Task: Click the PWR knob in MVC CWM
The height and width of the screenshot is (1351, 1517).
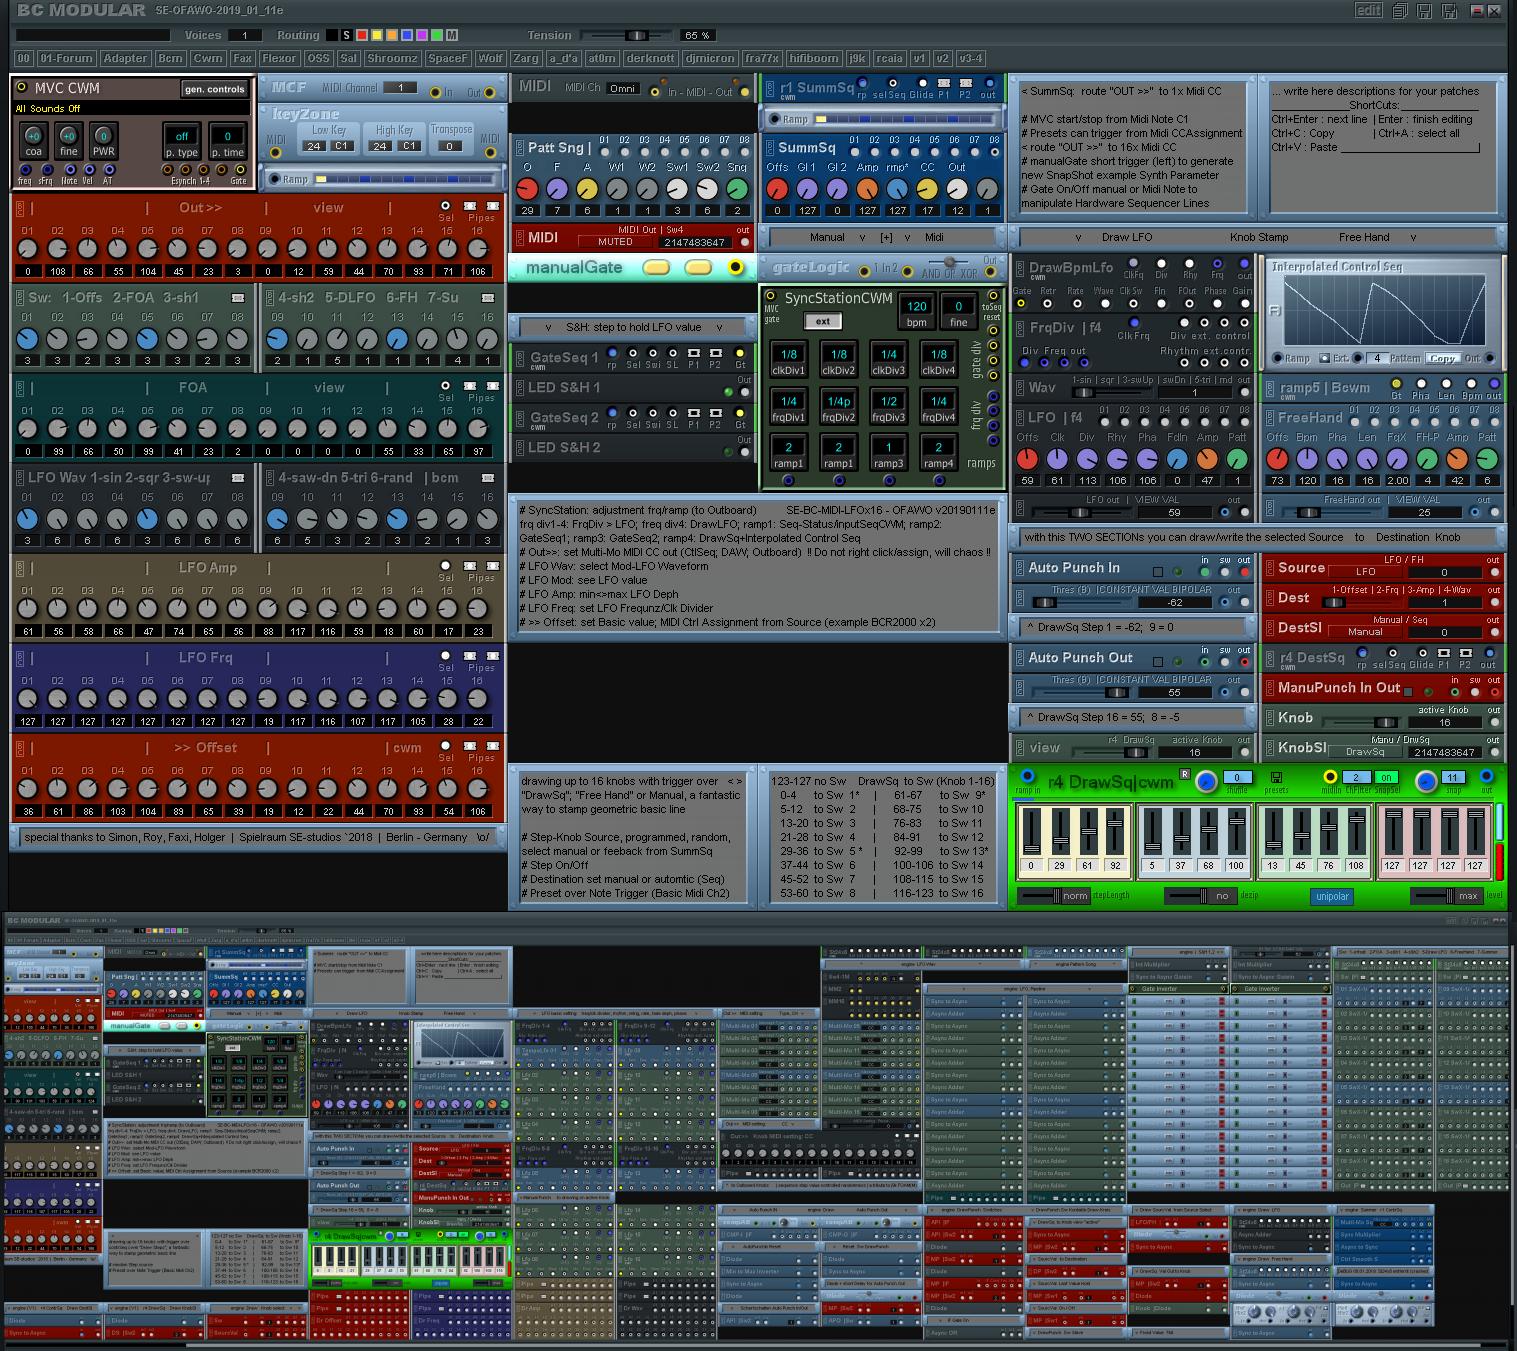Action: pyautogui.click(x=103, y=136)
